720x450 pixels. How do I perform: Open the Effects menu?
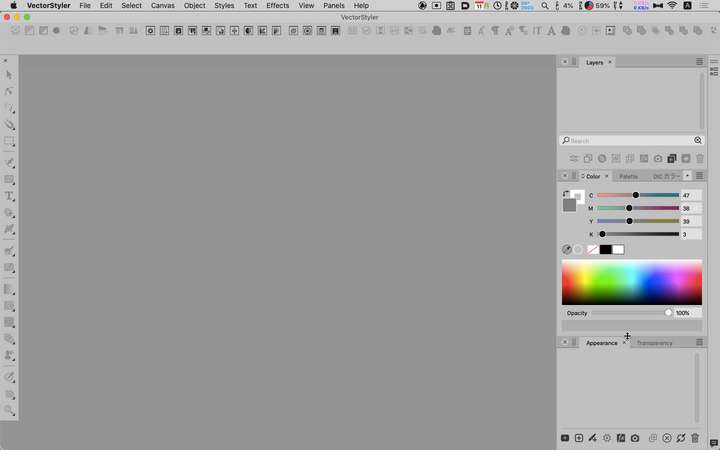pyautogui.click(x=277, y=6)
